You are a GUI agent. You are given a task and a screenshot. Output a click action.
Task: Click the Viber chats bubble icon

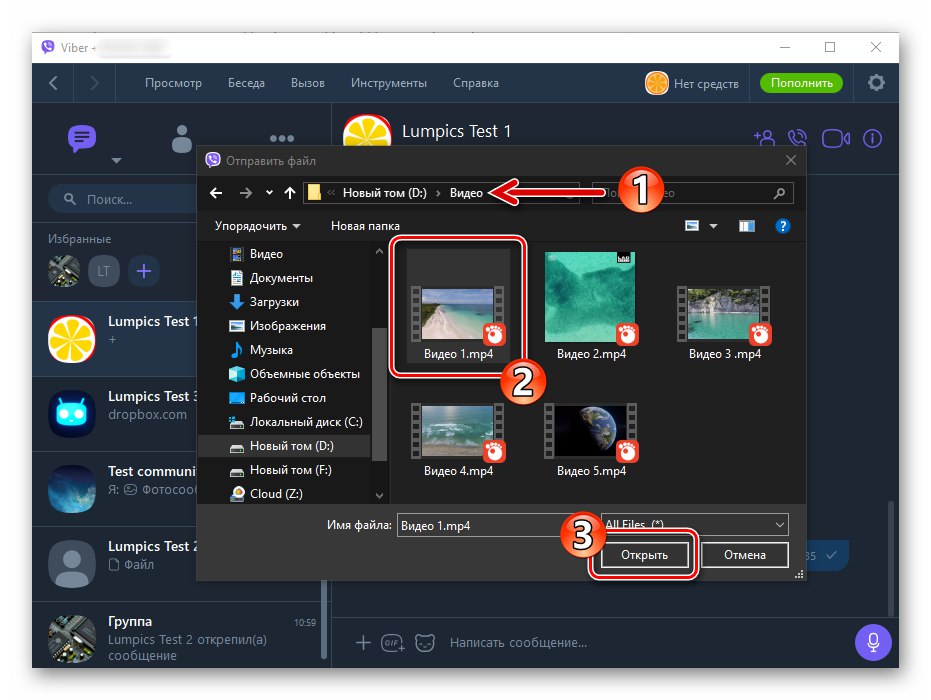pyautogui.click(x=82, y=138)
